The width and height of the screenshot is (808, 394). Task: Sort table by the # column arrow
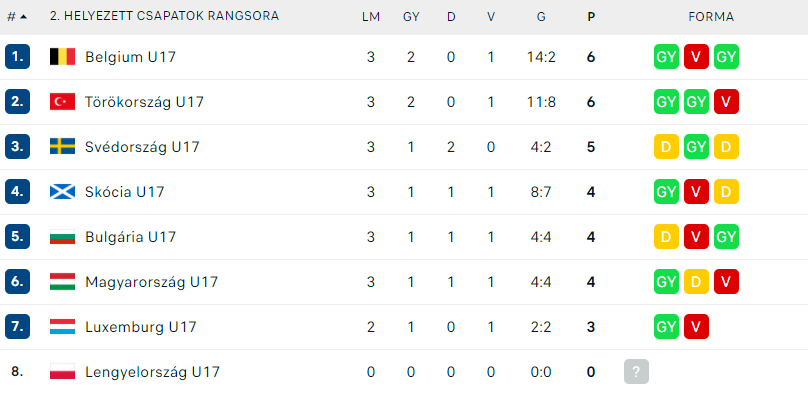23,17
